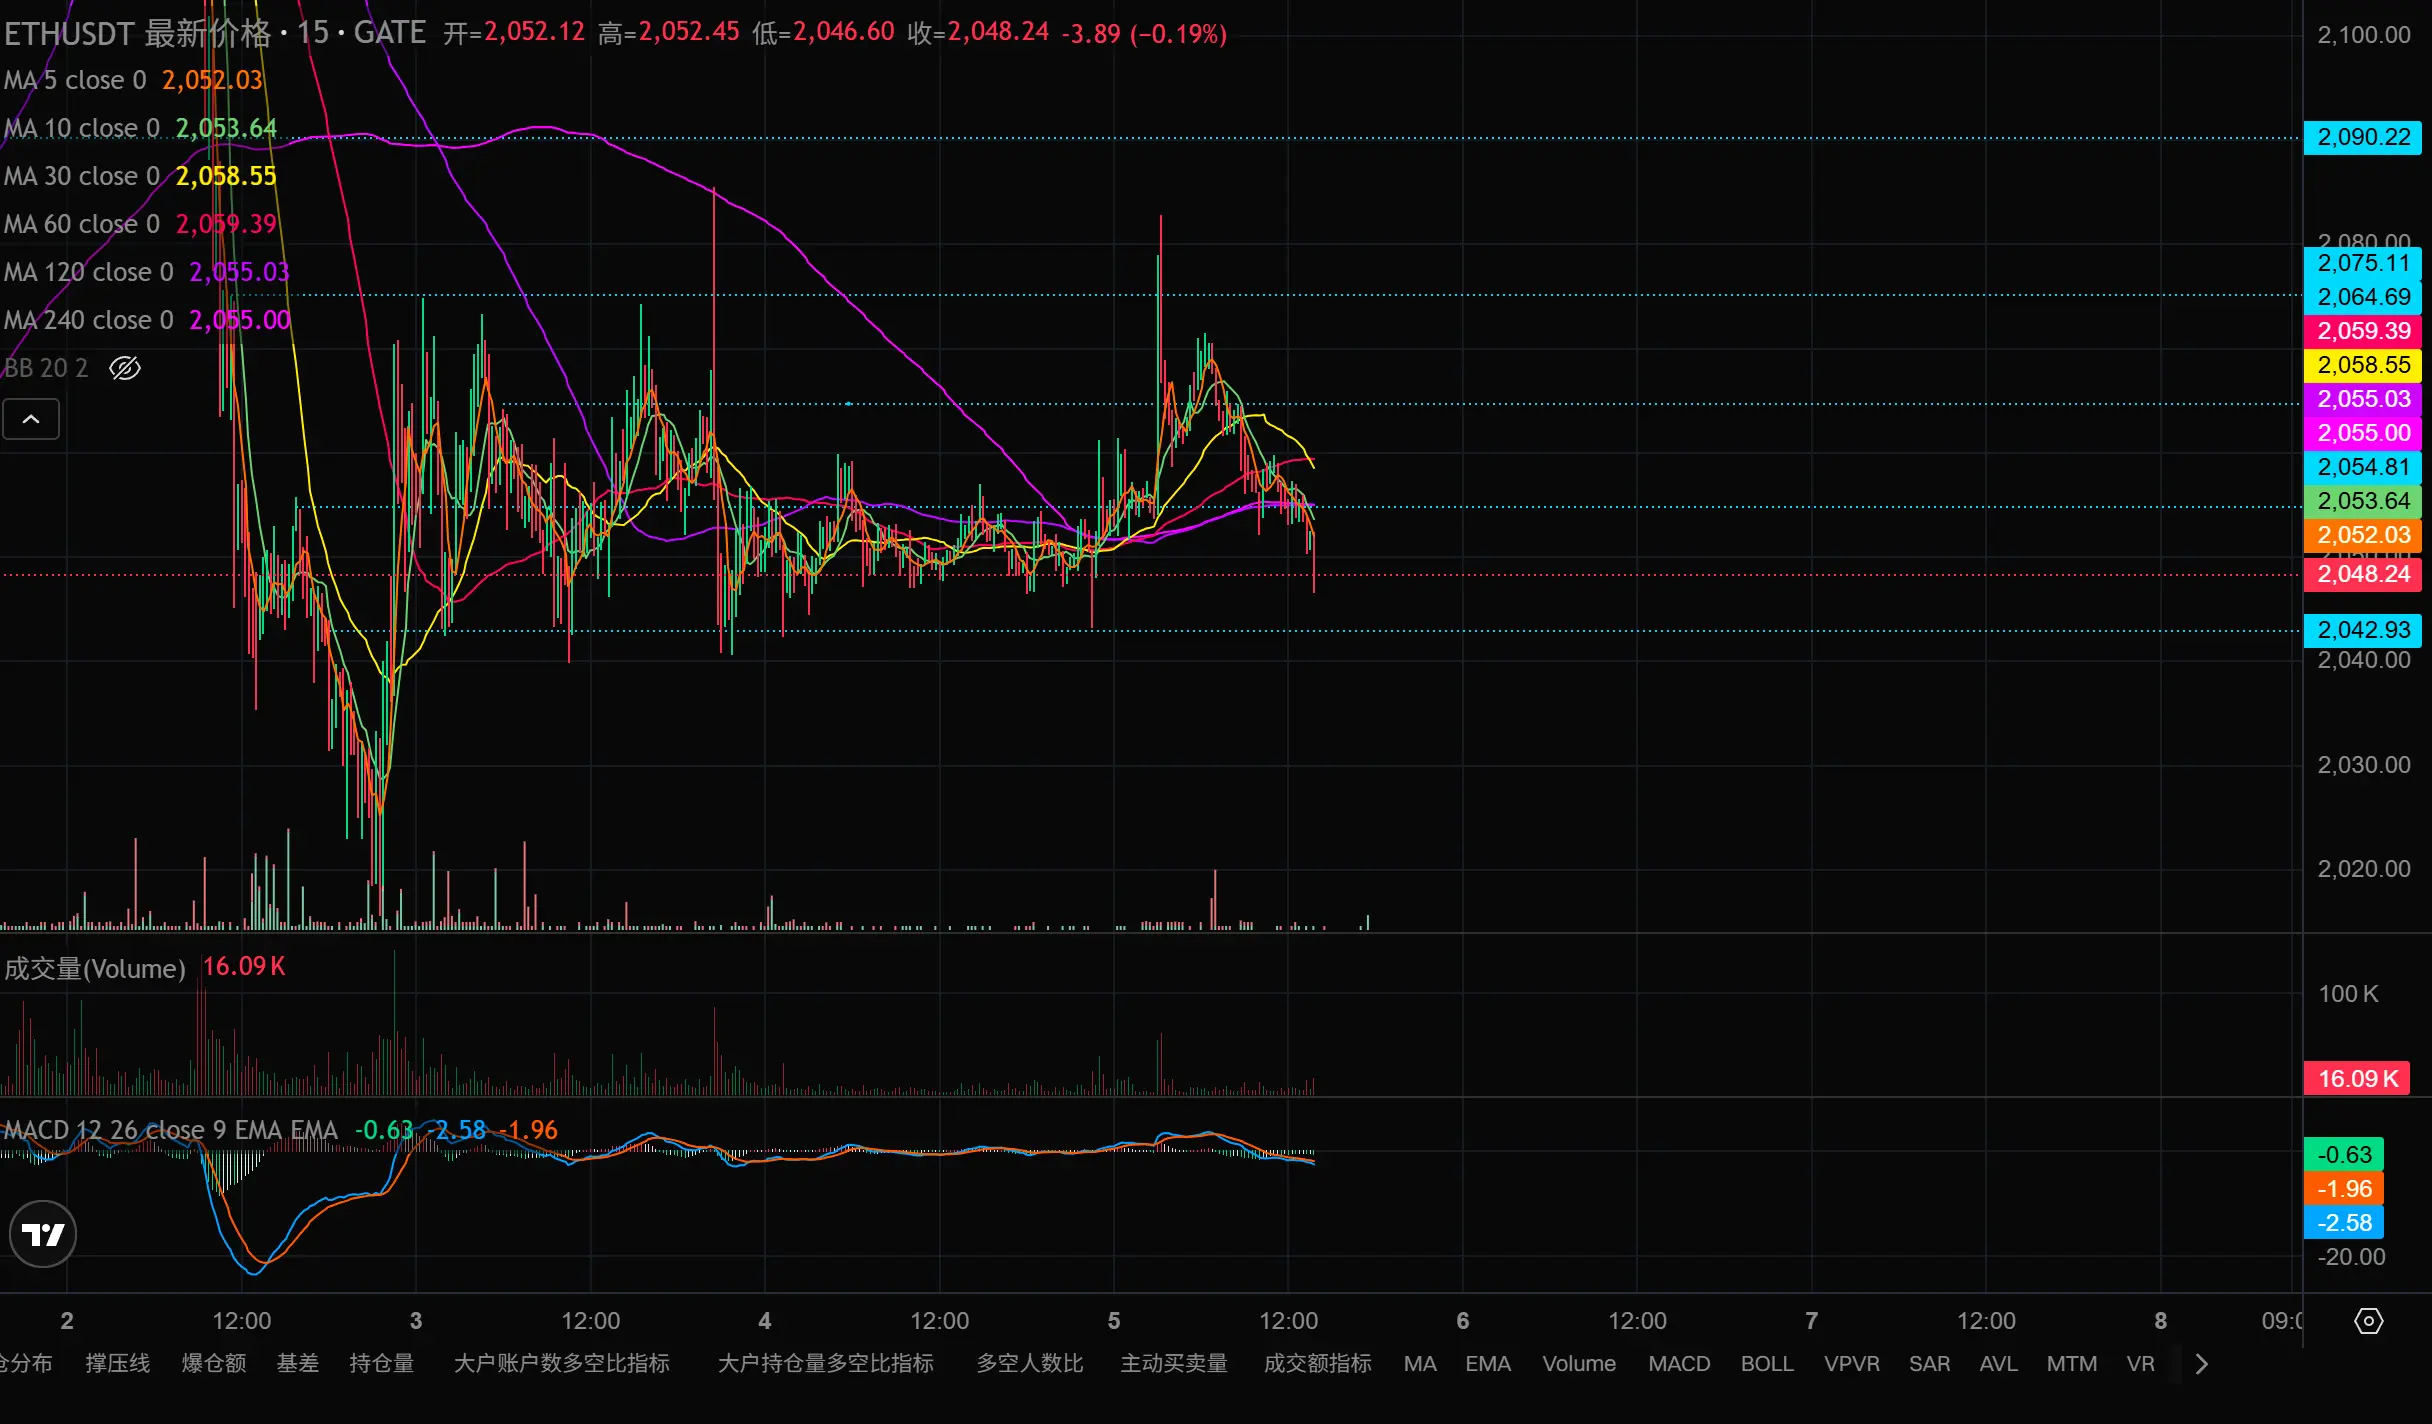2432x1424 pixels.
Task: Select the BOLL indicator tab
Action: point(1767,1364)
